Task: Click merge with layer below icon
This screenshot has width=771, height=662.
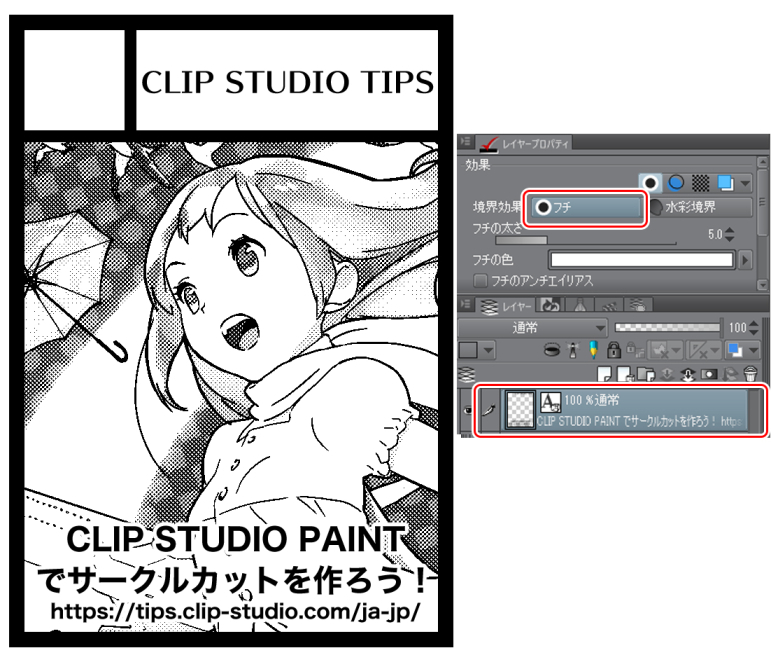Action: (688, 374)
